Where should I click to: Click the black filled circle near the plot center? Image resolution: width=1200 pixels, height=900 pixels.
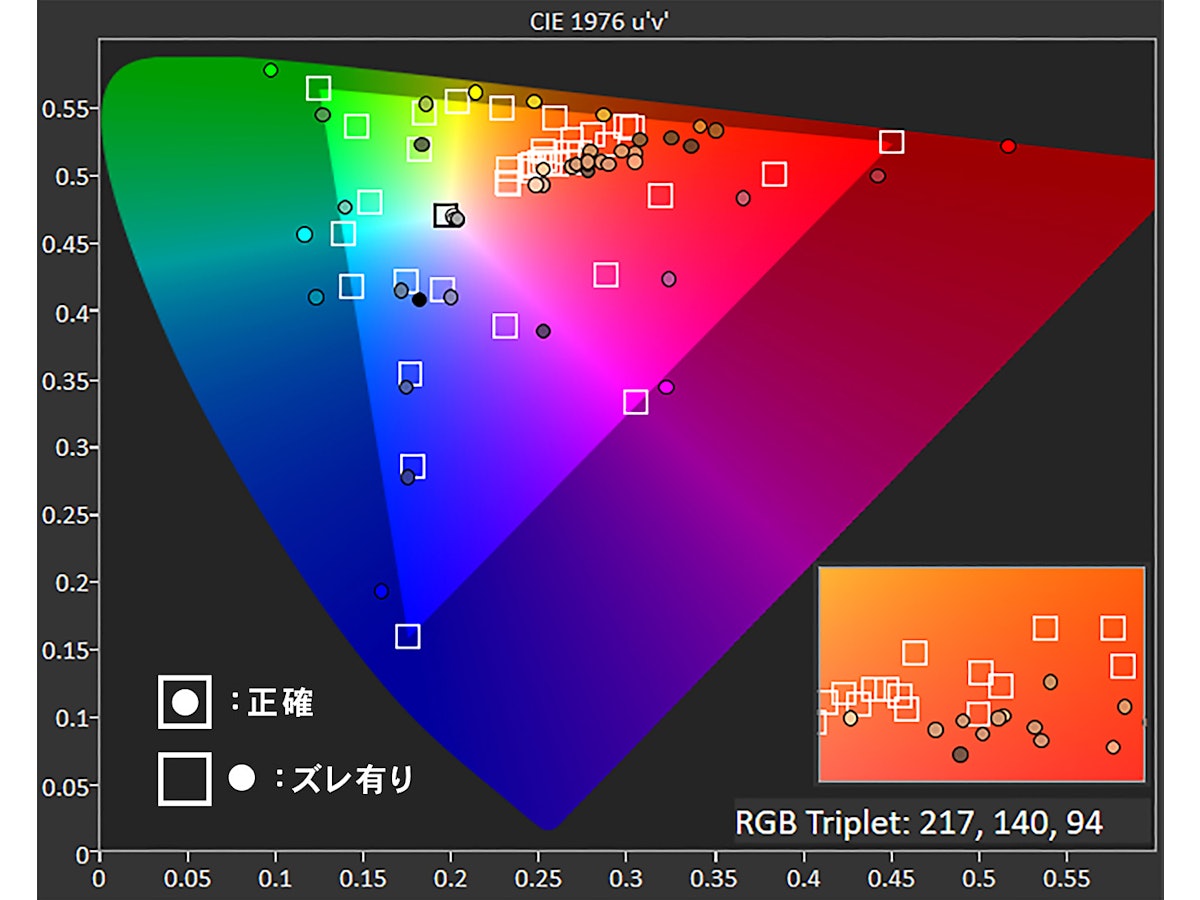tap(418, 297)
